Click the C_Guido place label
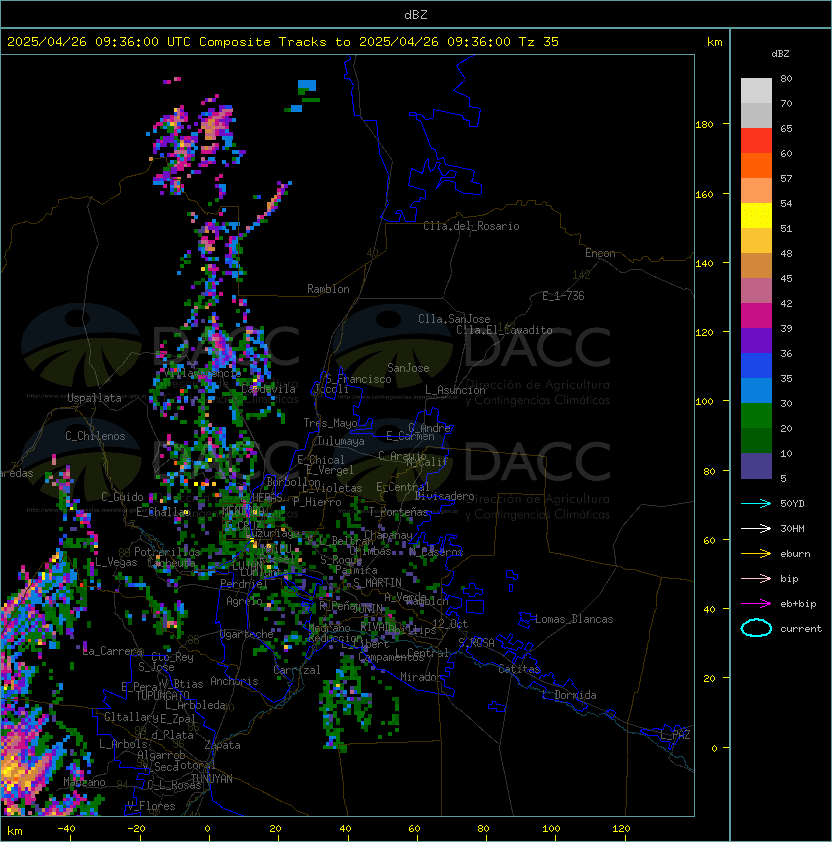The image size is (832, 842). coord(122,497)
